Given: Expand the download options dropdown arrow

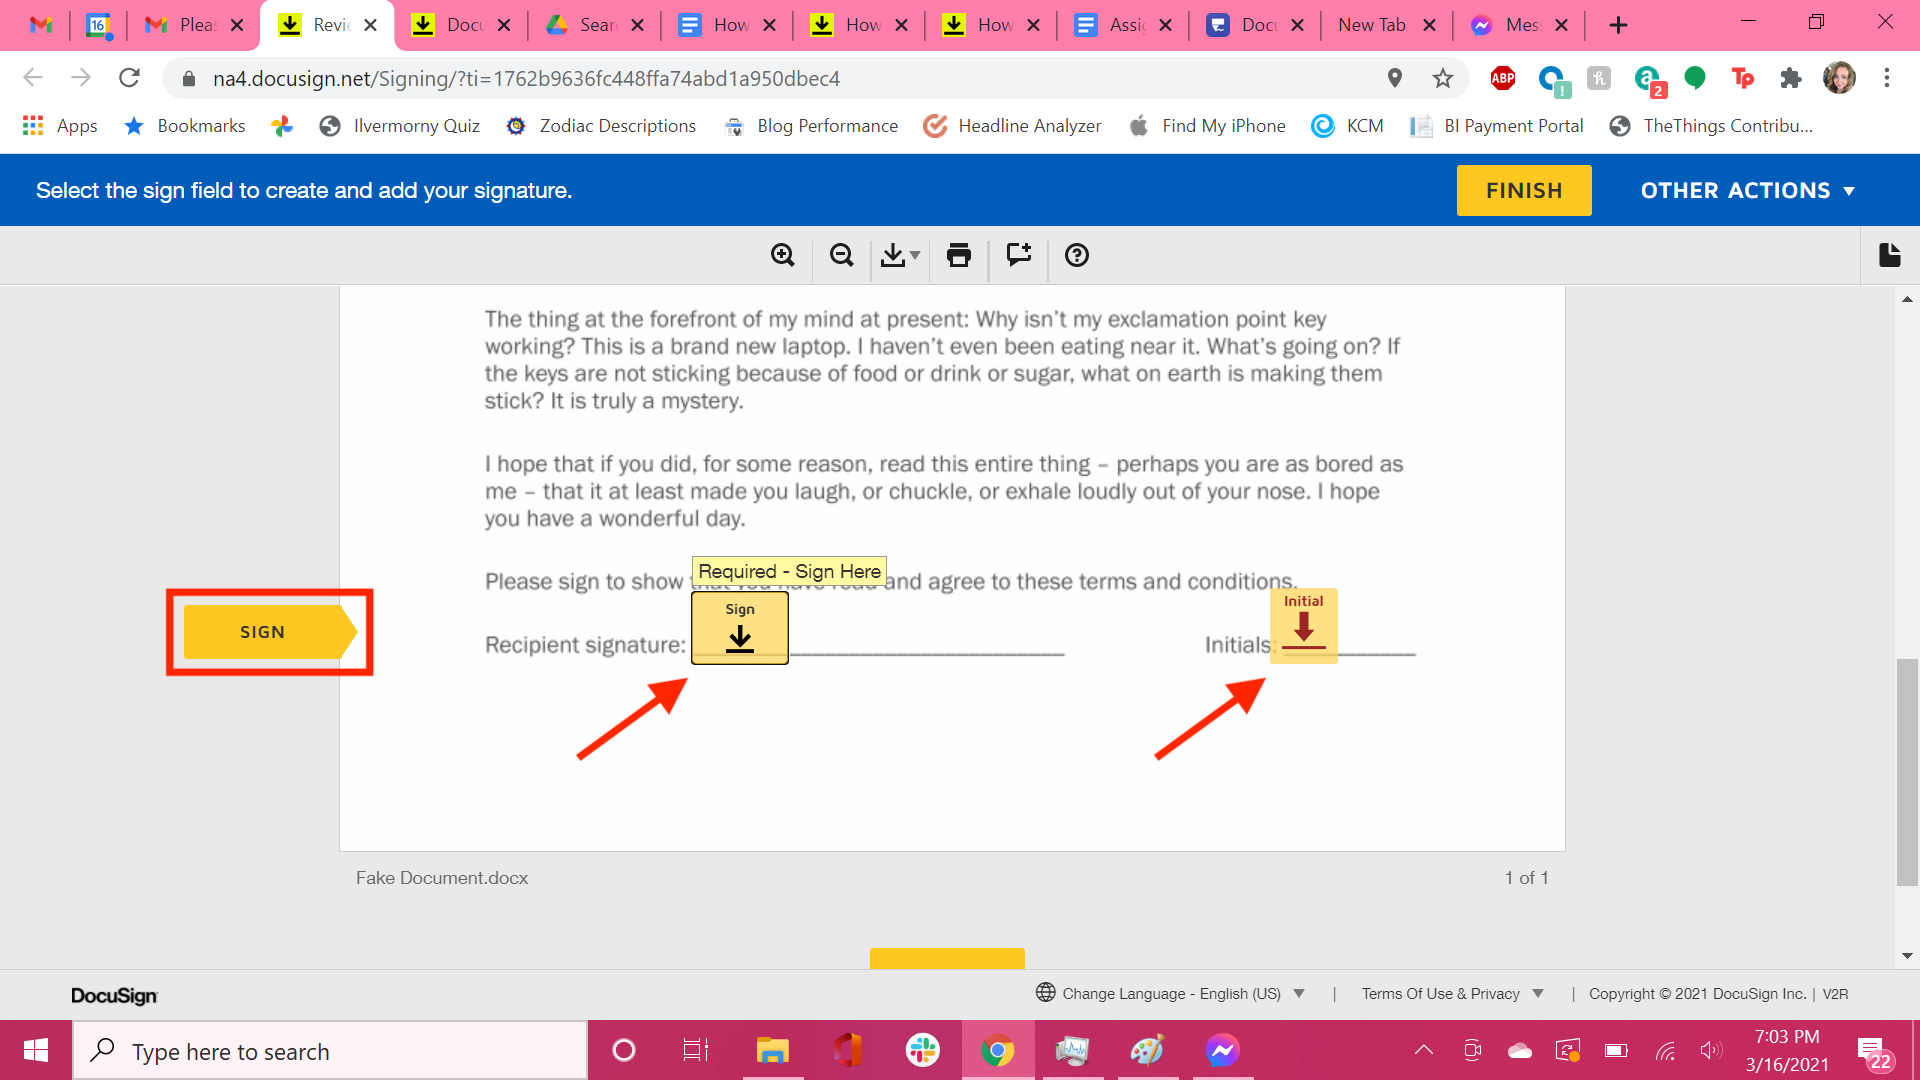Looking at the screenshot, I should pyautogui.click(x=915, y=253).
